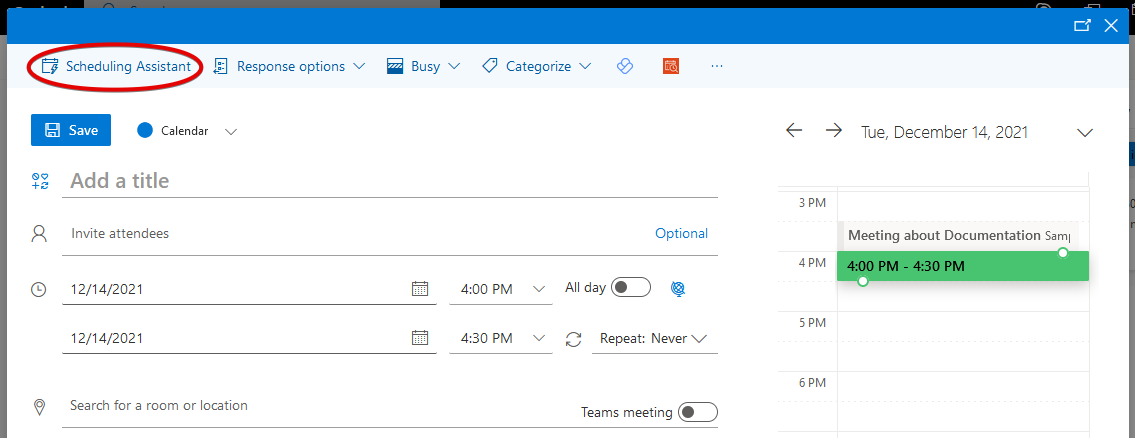Click the Viva Insights toolbar icon
This screenshot has height=438, width=1135.
coord(625,66)
